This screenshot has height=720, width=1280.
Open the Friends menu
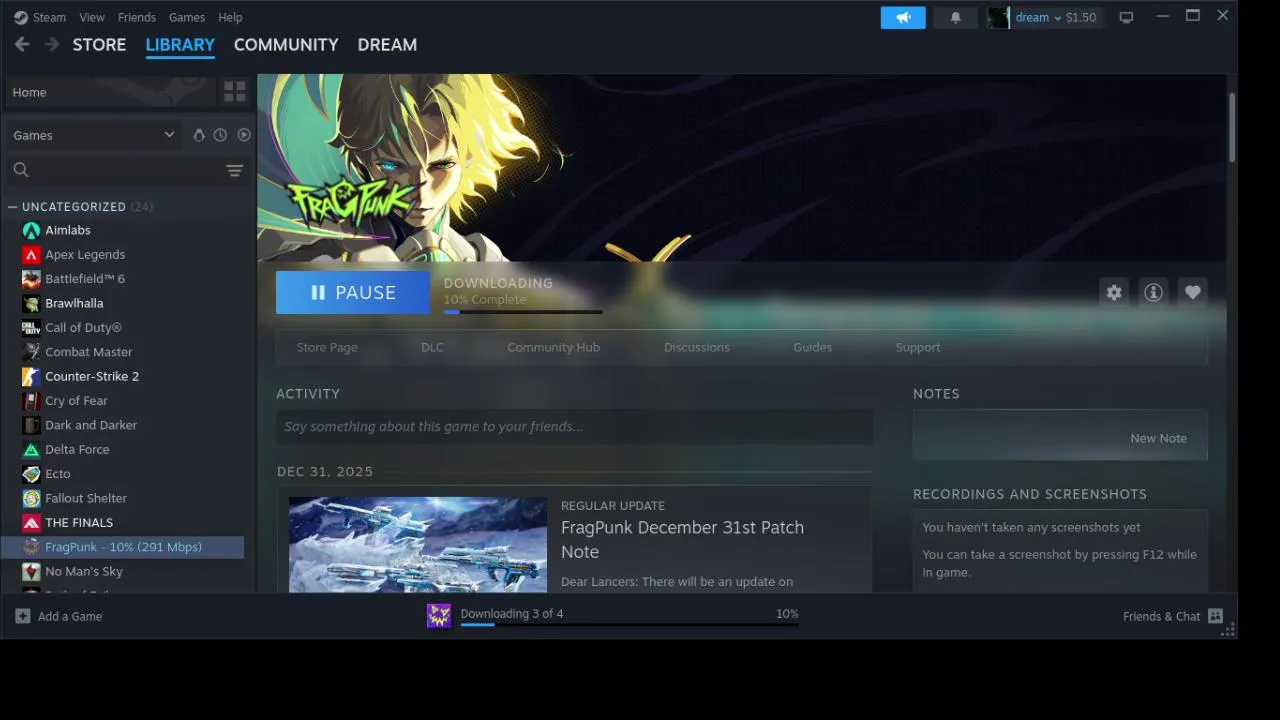point(137,17)
